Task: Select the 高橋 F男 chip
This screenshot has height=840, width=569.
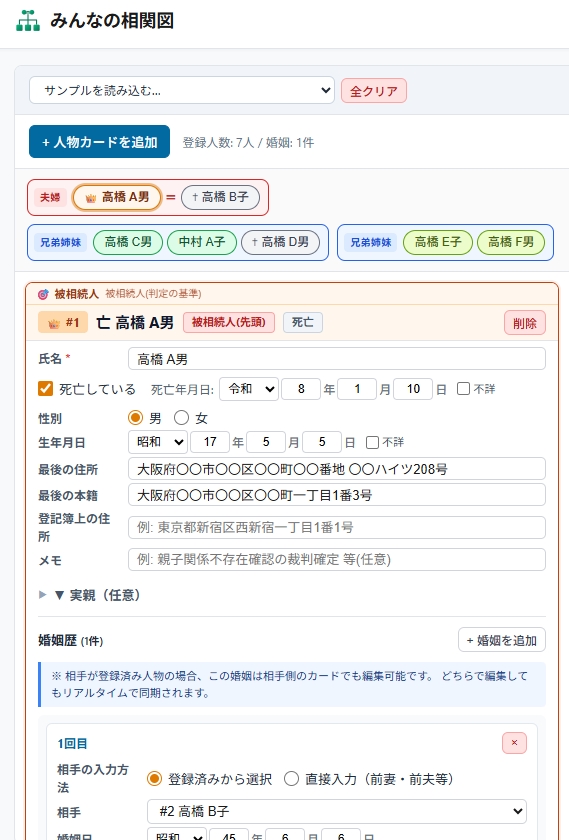Action: [x=511, y=242]
